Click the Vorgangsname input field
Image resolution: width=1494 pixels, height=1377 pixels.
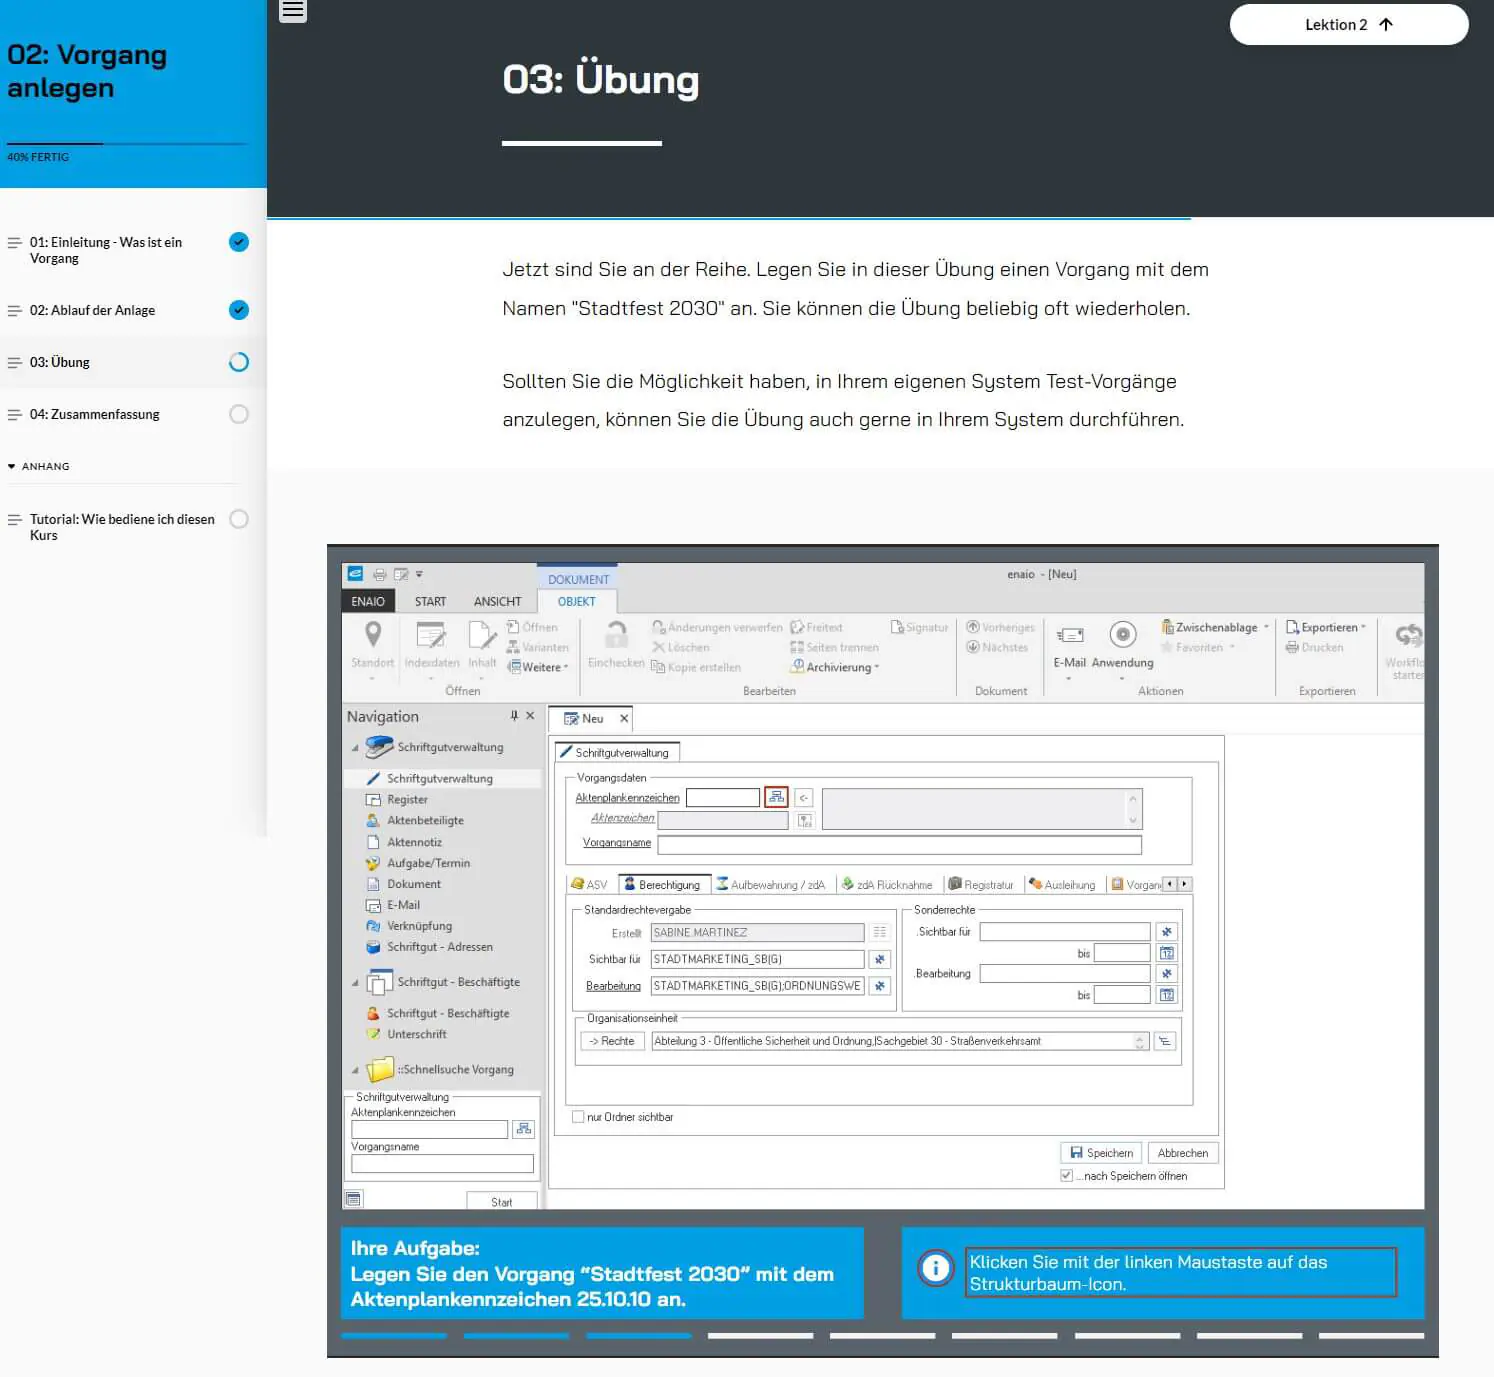click(x=898, y=845)
